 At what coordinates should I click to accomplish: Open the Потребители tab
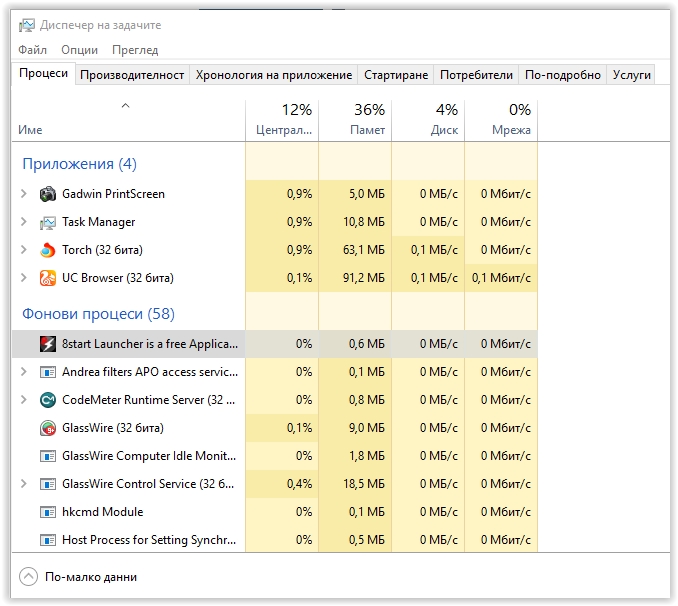[476, 75]
